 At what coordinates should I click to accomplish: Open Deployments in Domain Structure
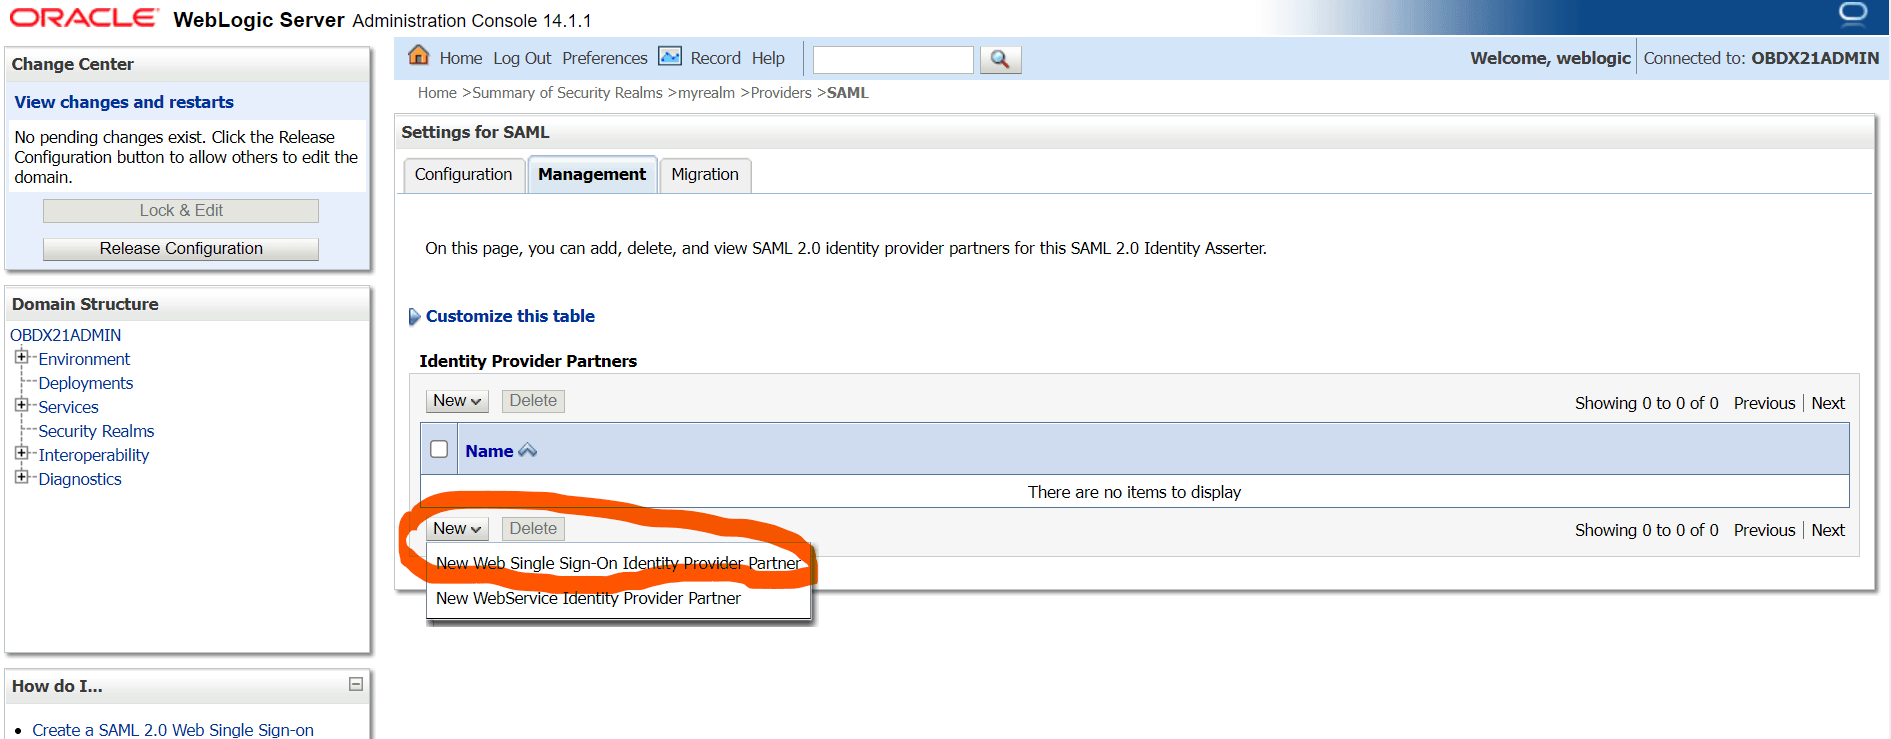[86, 383]
